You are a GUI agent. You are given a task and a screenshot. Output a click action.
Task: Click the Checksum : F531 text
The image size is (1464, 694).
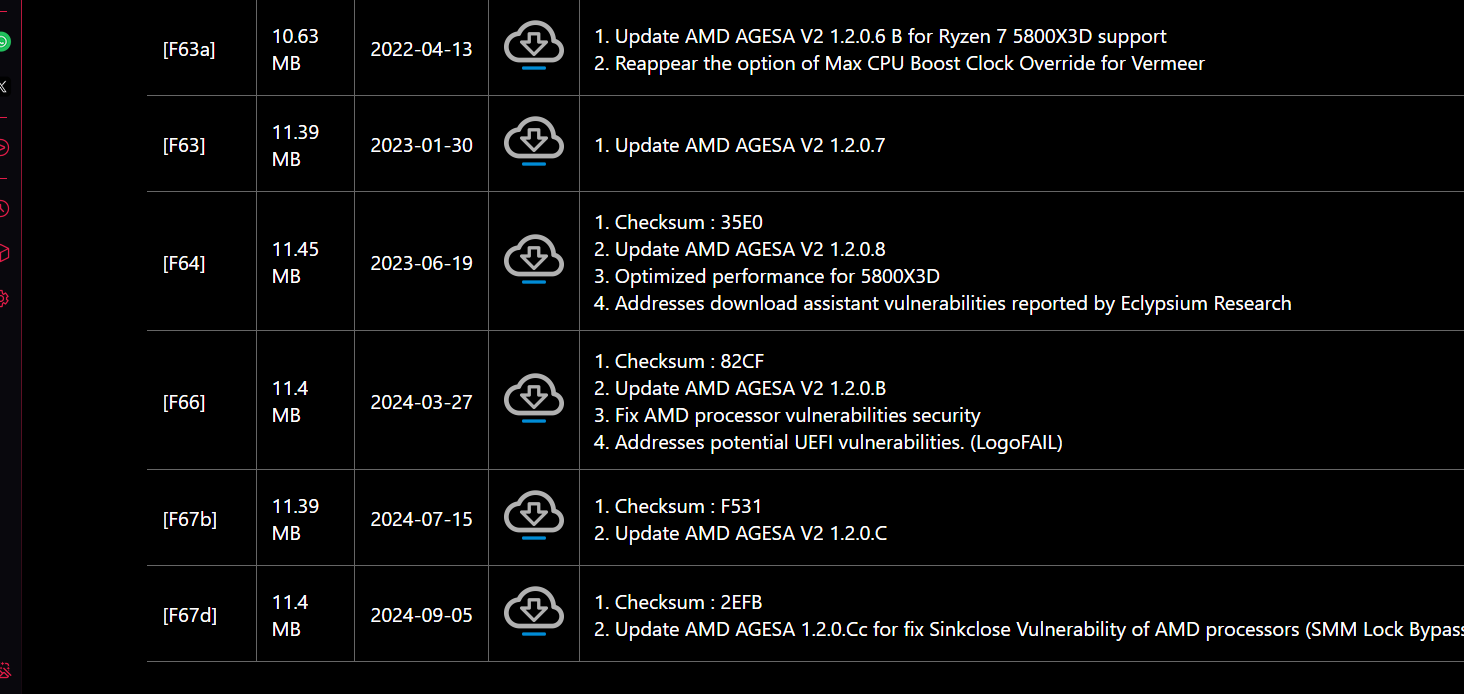678,506
